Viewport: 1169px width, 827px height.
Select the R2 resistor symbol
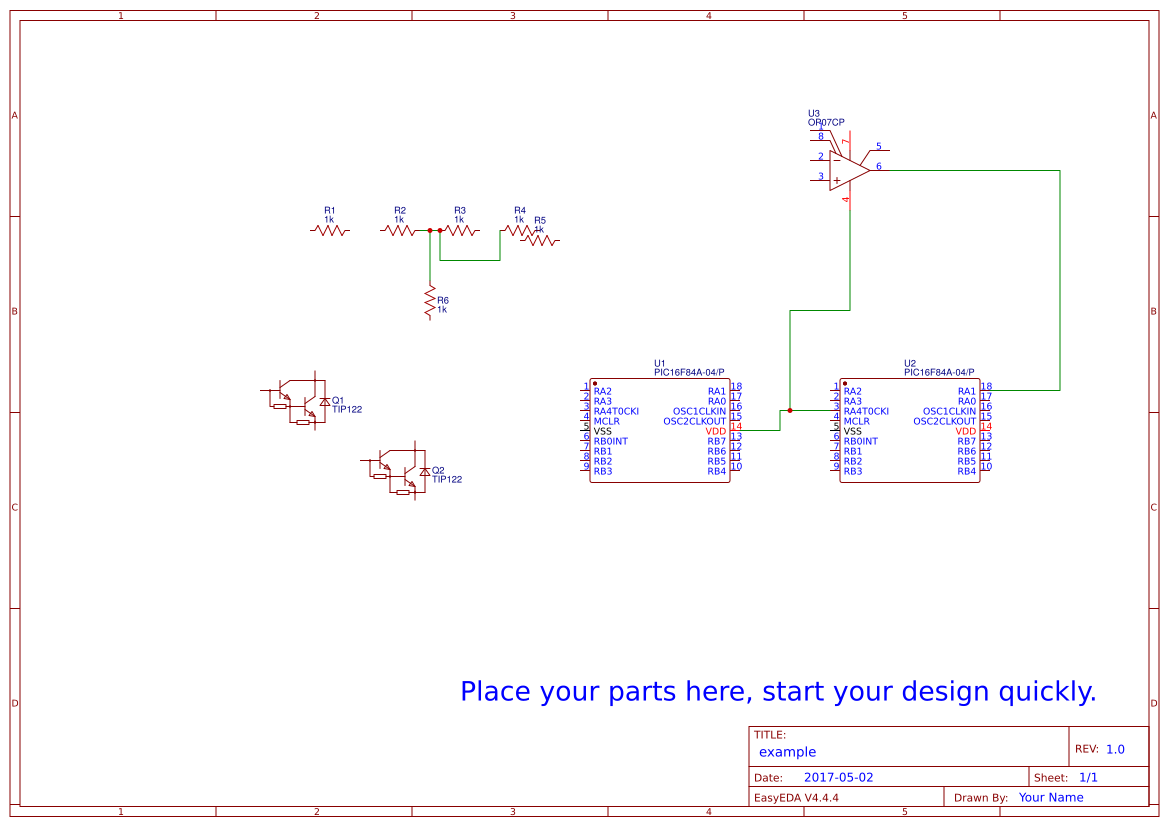[x=400, y=231]
